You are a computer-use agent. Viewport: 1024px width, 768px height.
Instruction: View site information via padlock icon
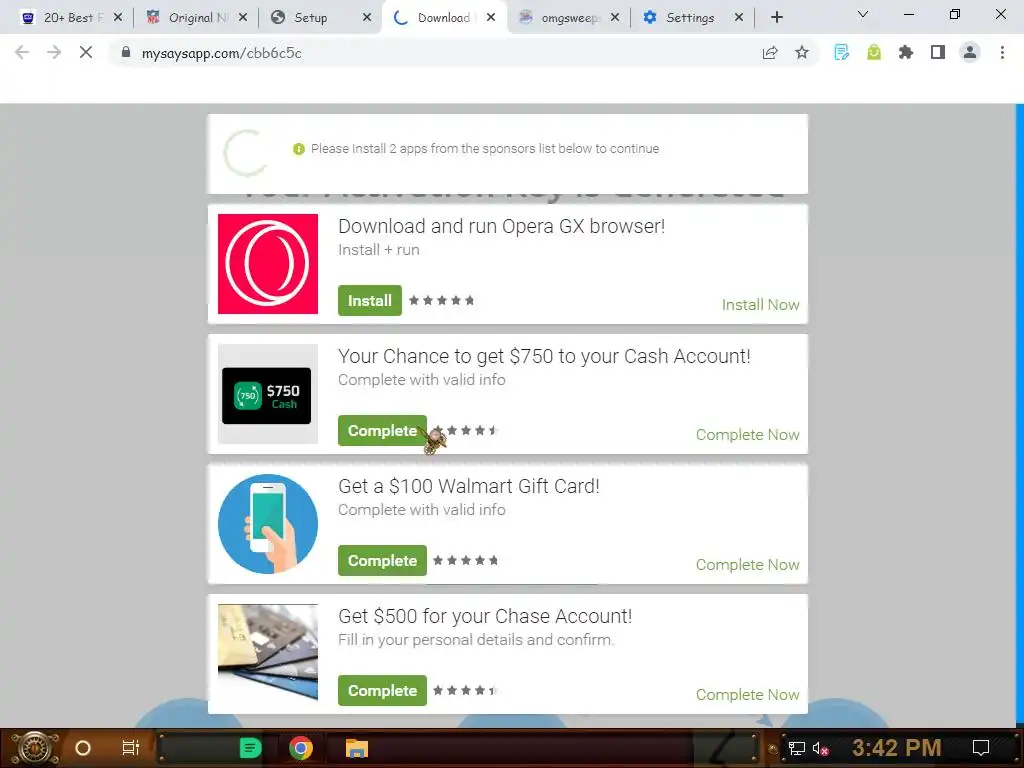click(125, 53)
